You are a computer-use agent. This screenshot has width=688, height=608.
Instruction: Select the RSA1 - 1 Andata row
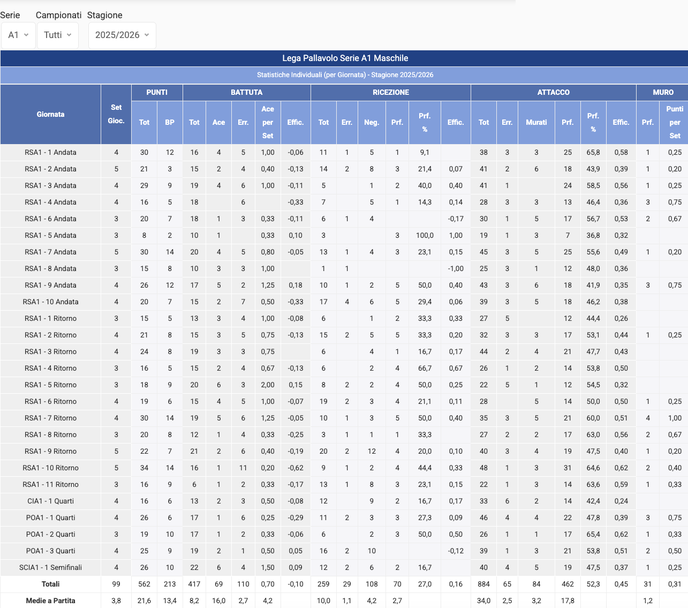50,152
